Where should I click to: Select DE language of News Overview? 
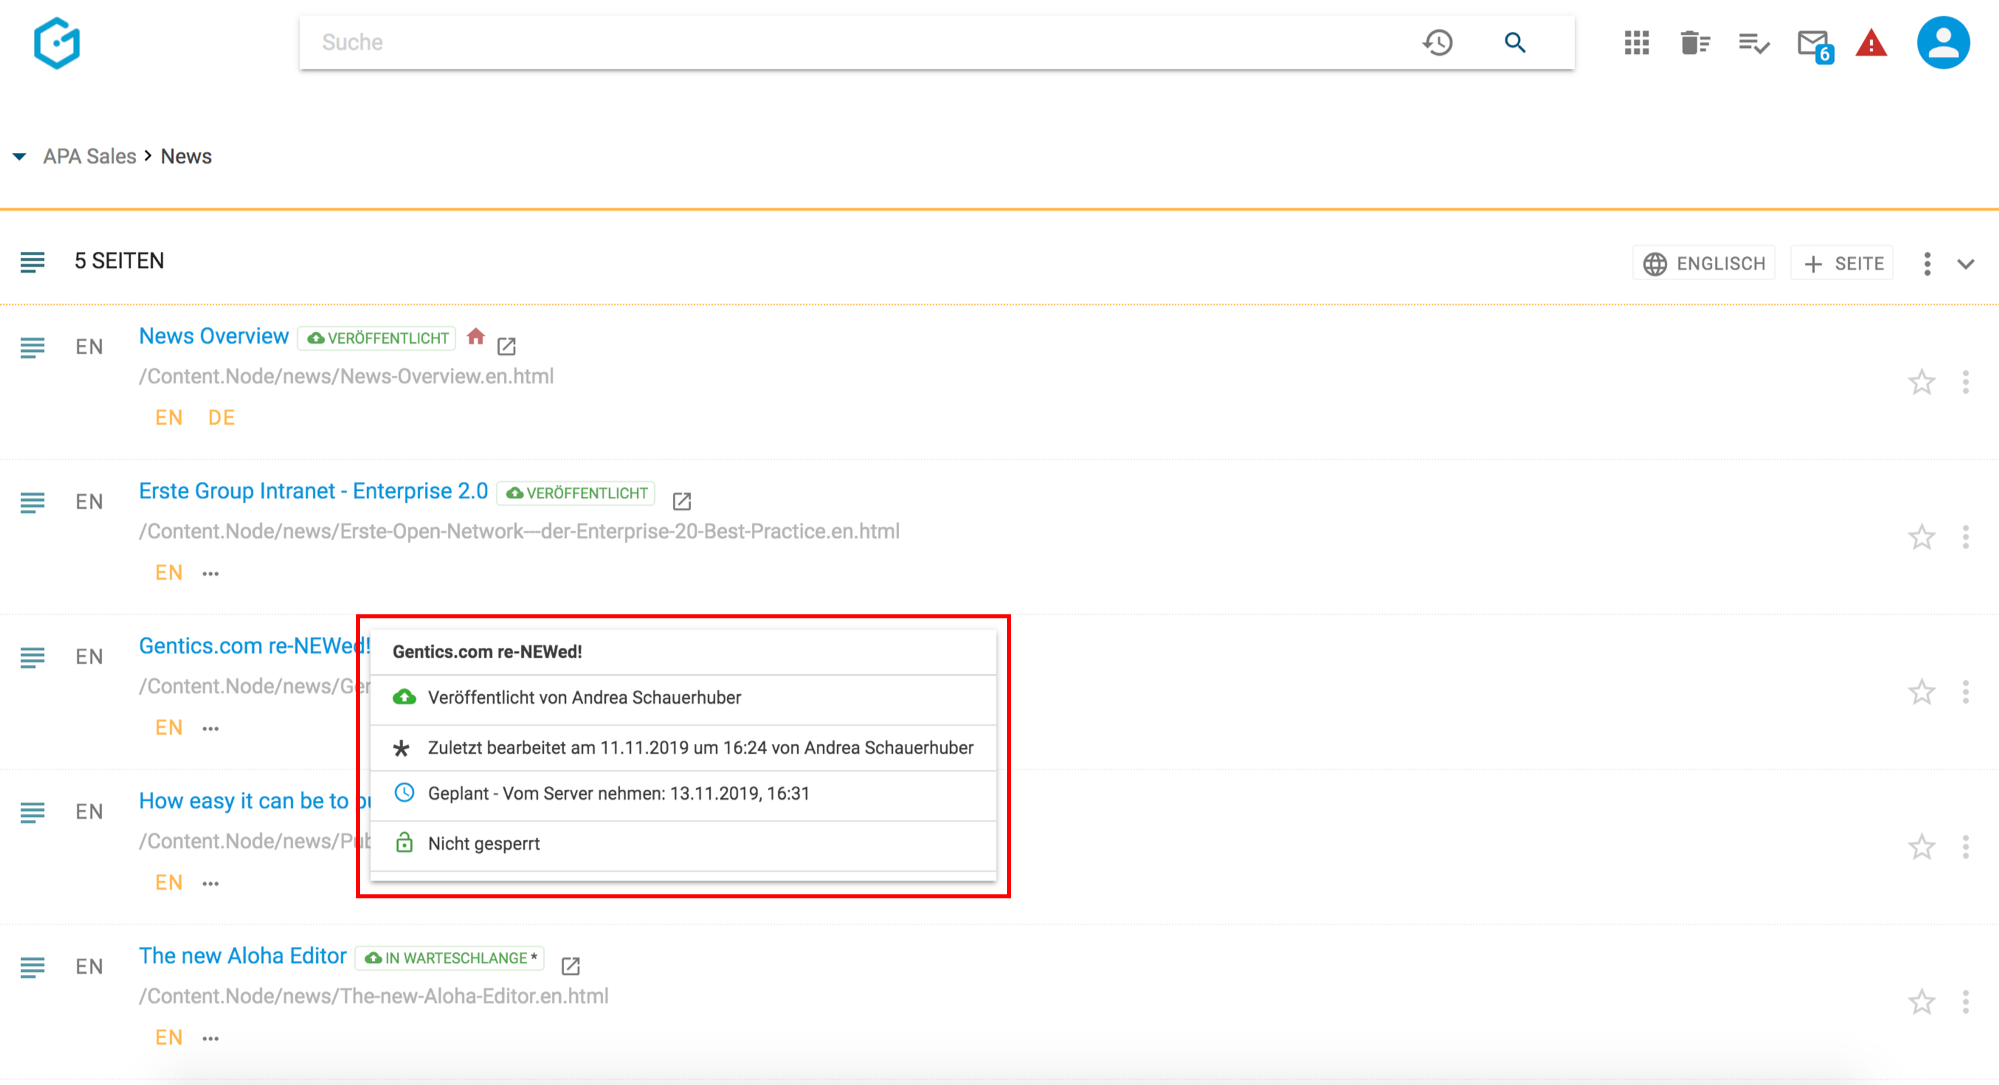[x=221, y=418]
